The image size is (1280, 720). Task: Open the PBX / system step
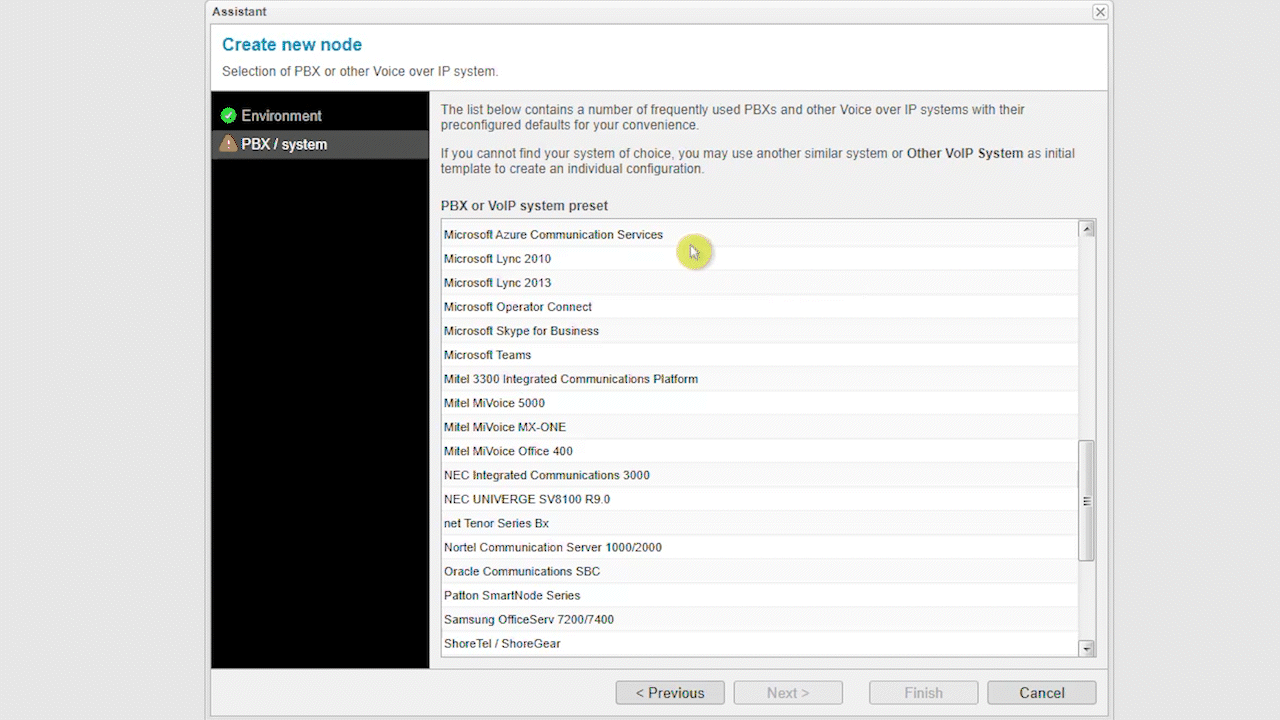320,144
